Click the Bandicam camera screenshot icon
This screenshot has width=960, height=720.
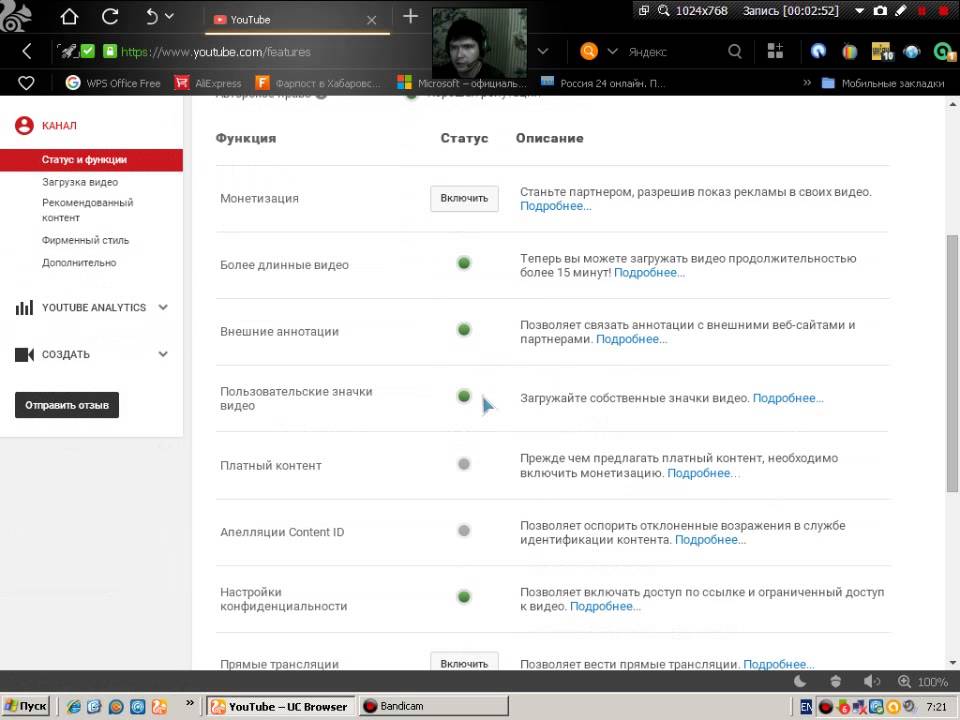tap(880, 10)
